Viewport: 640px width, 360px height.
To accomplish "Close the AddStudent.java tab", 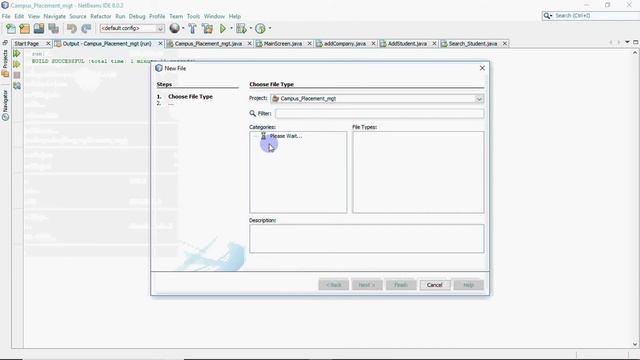I will point(434,43).
